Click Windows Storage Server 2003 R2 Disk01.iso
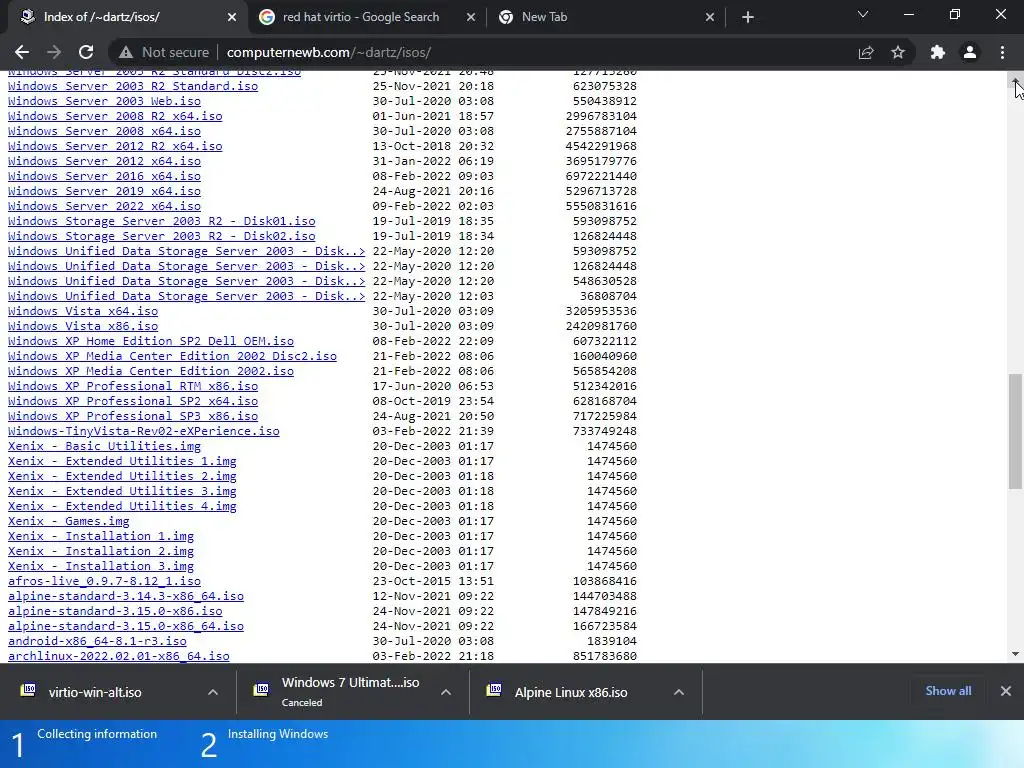1024x768 pixels. pyautogui.click(x=161, y=221)
